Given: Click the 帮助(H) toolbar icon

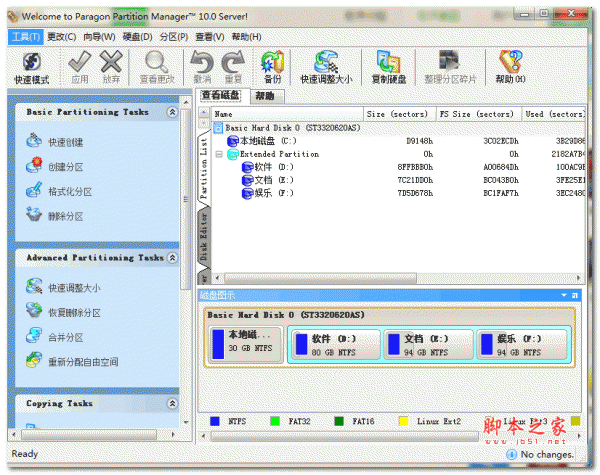Looking at the screenshot, I should [x=510, y=62].
